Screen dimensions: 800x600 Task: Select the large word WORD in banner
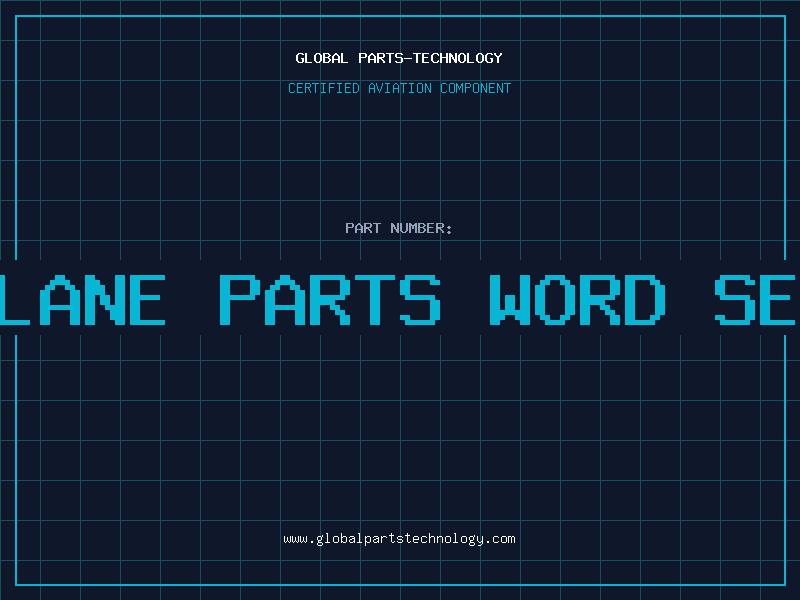pyautogui.click(x=578, y=300)
